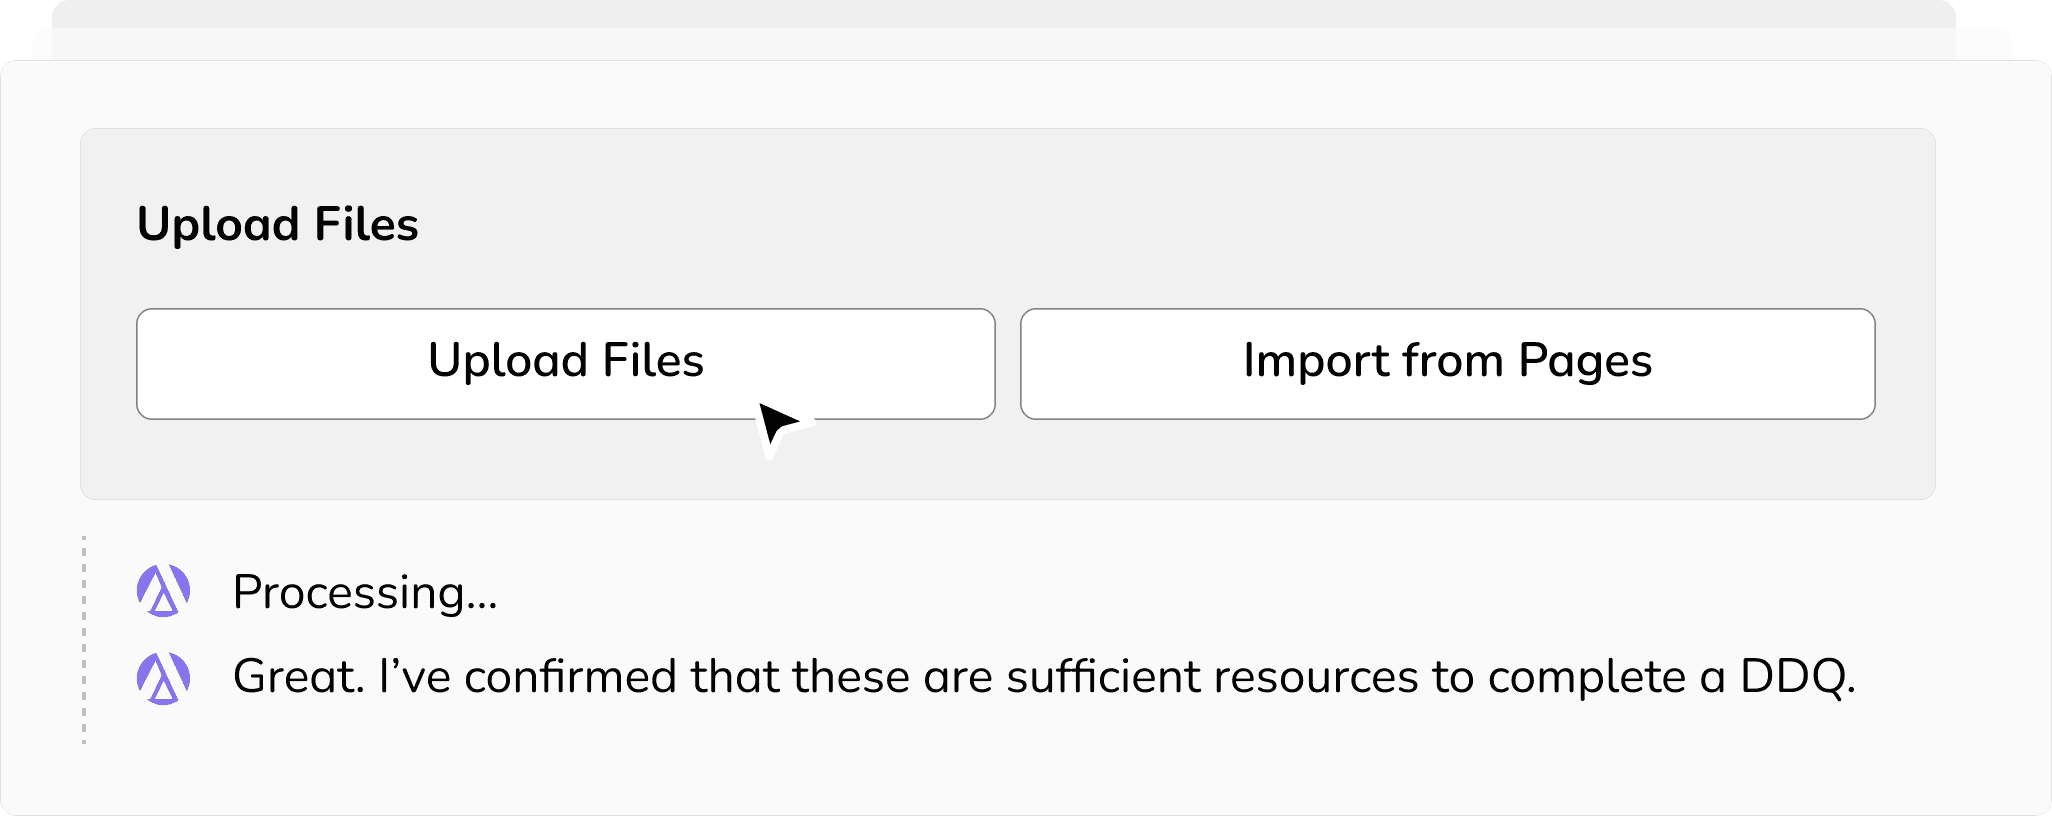This screenshot has height=816, width=2052.
Task: Select the Processing… status text
Action: (x=365, y=592)
